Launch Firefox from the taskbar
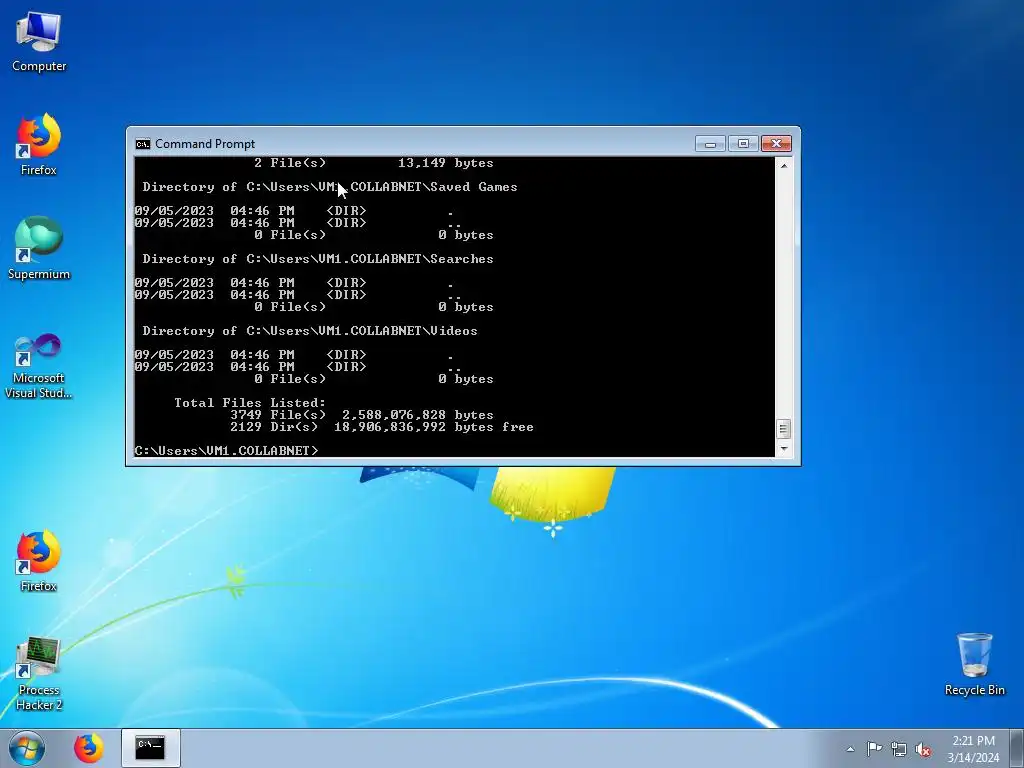Viewport: 1024px width, 768px height. coord(89,748)
